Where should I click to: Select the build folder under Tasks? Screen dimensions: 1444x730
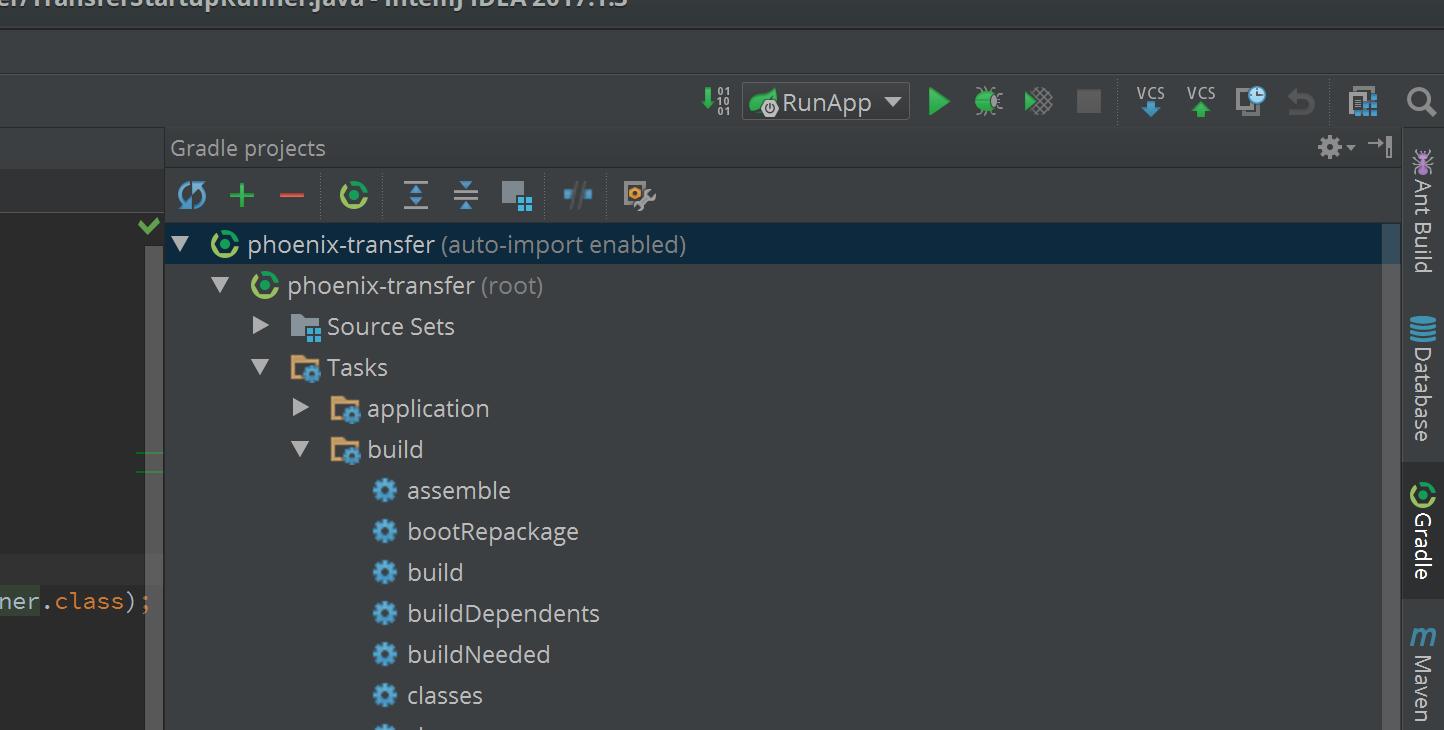click(x=395, y=449)
